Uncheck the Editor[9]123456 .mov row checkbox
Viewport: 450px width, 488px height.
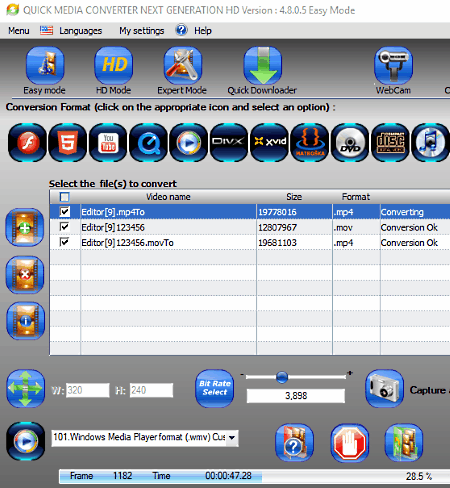click(64, 227)
